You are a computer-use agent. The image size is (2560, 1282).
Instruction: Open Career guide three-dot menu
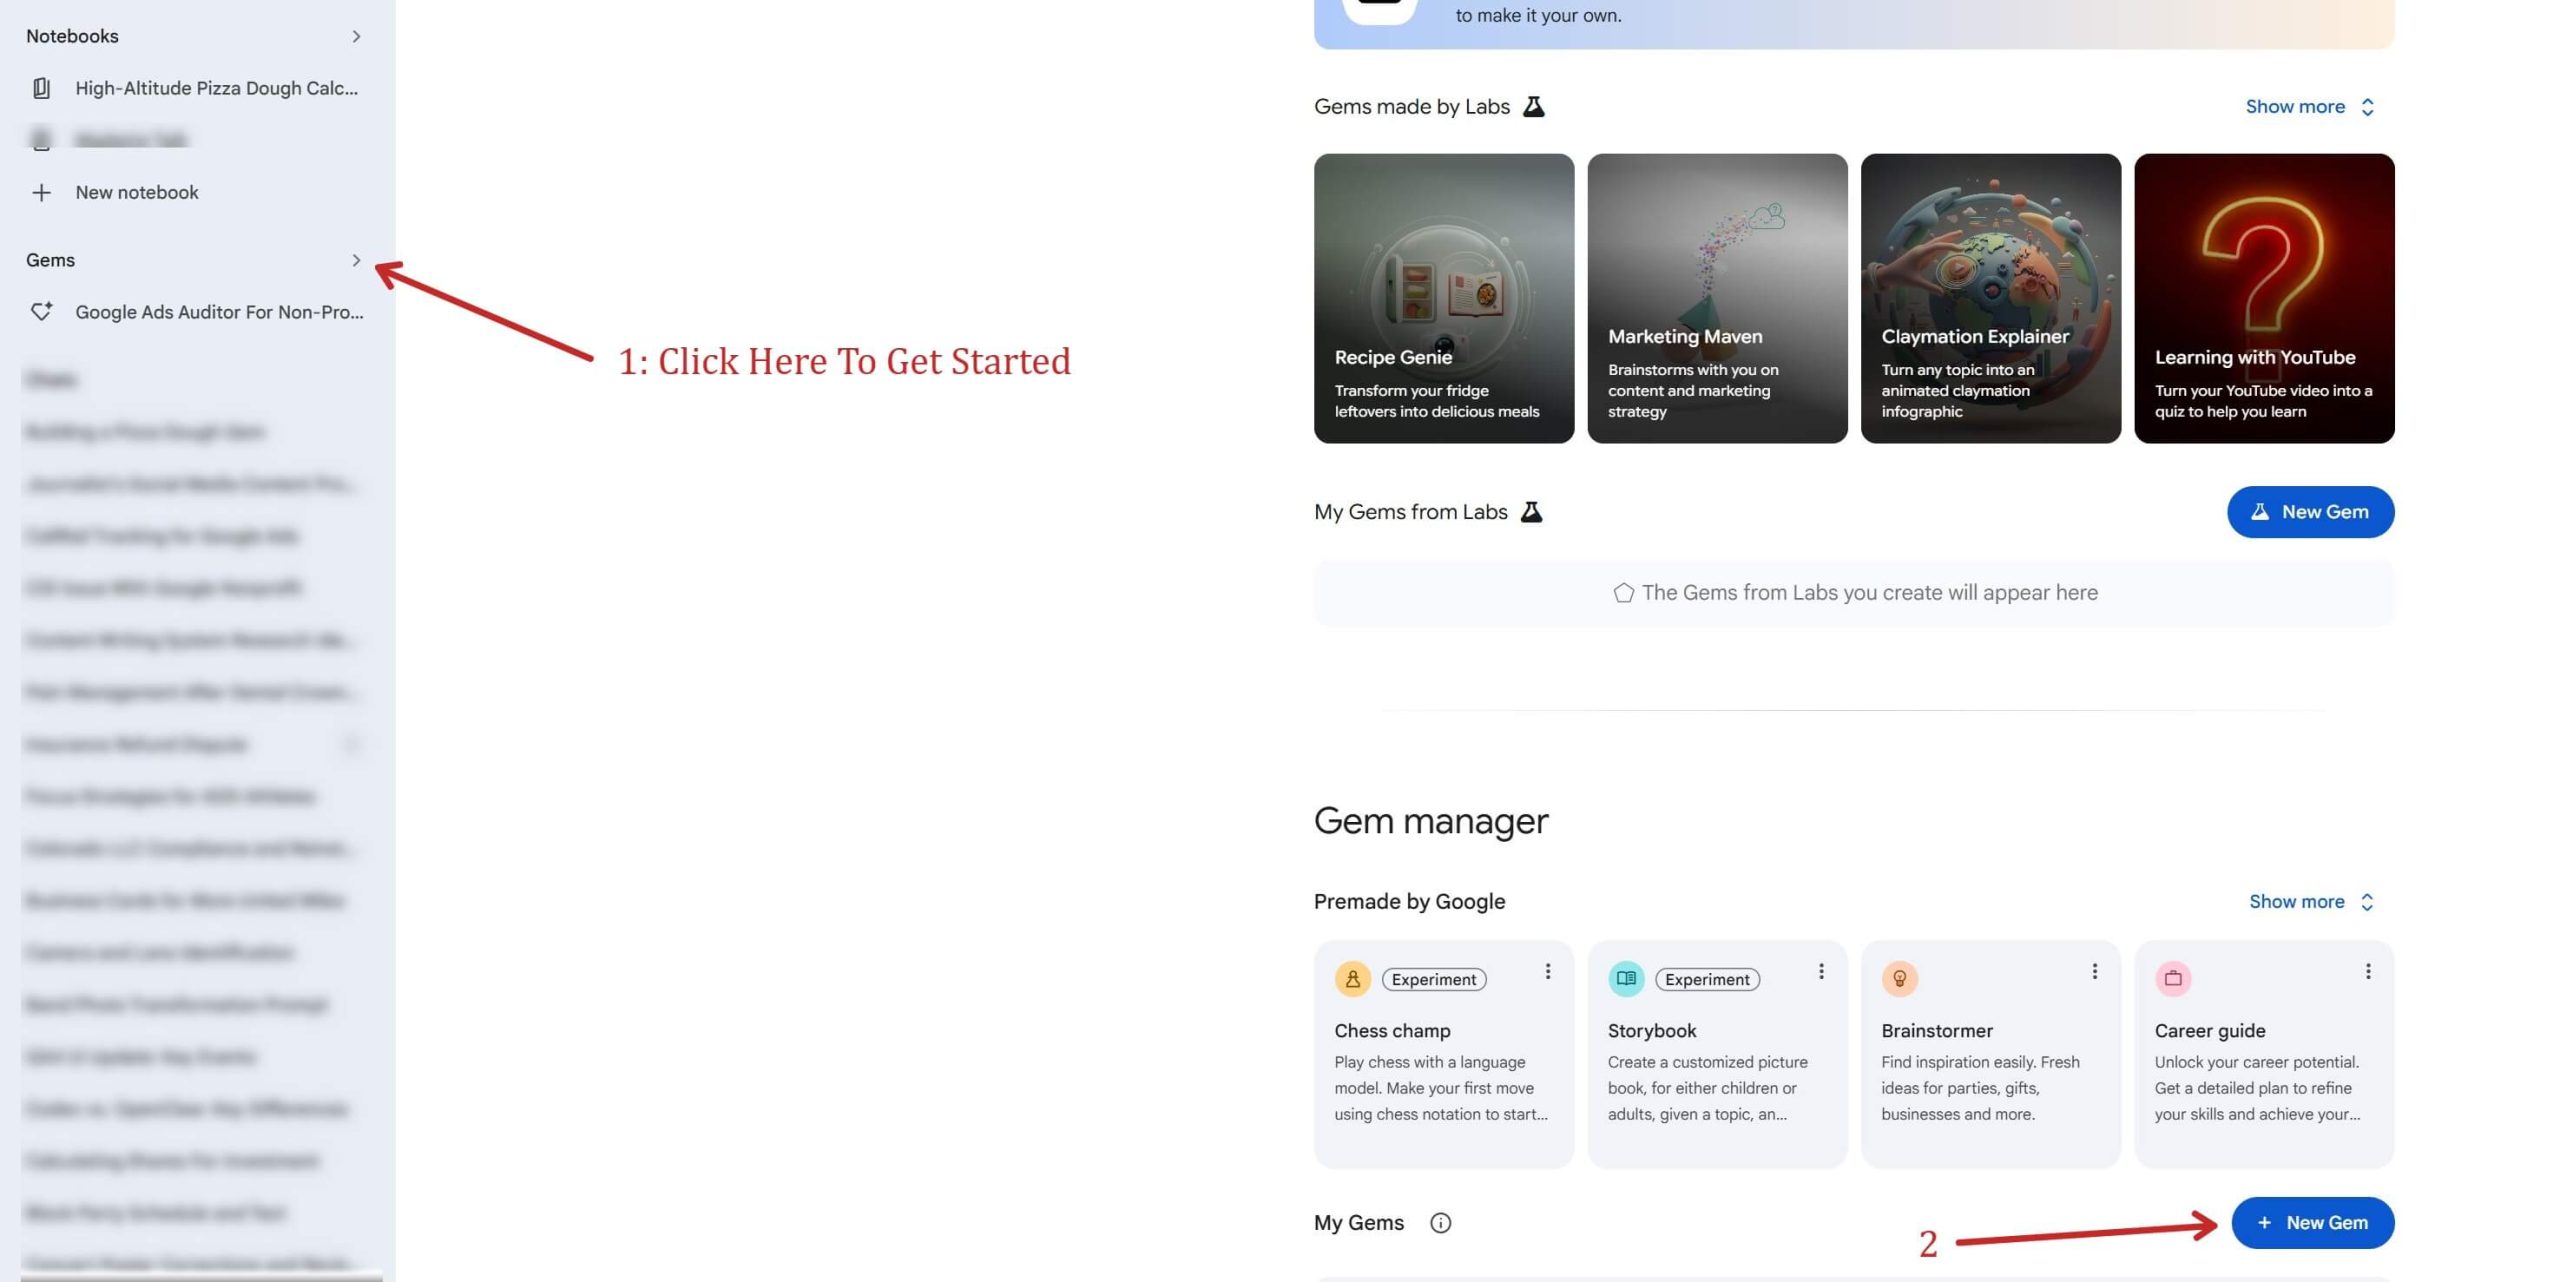pos(2367,972)
